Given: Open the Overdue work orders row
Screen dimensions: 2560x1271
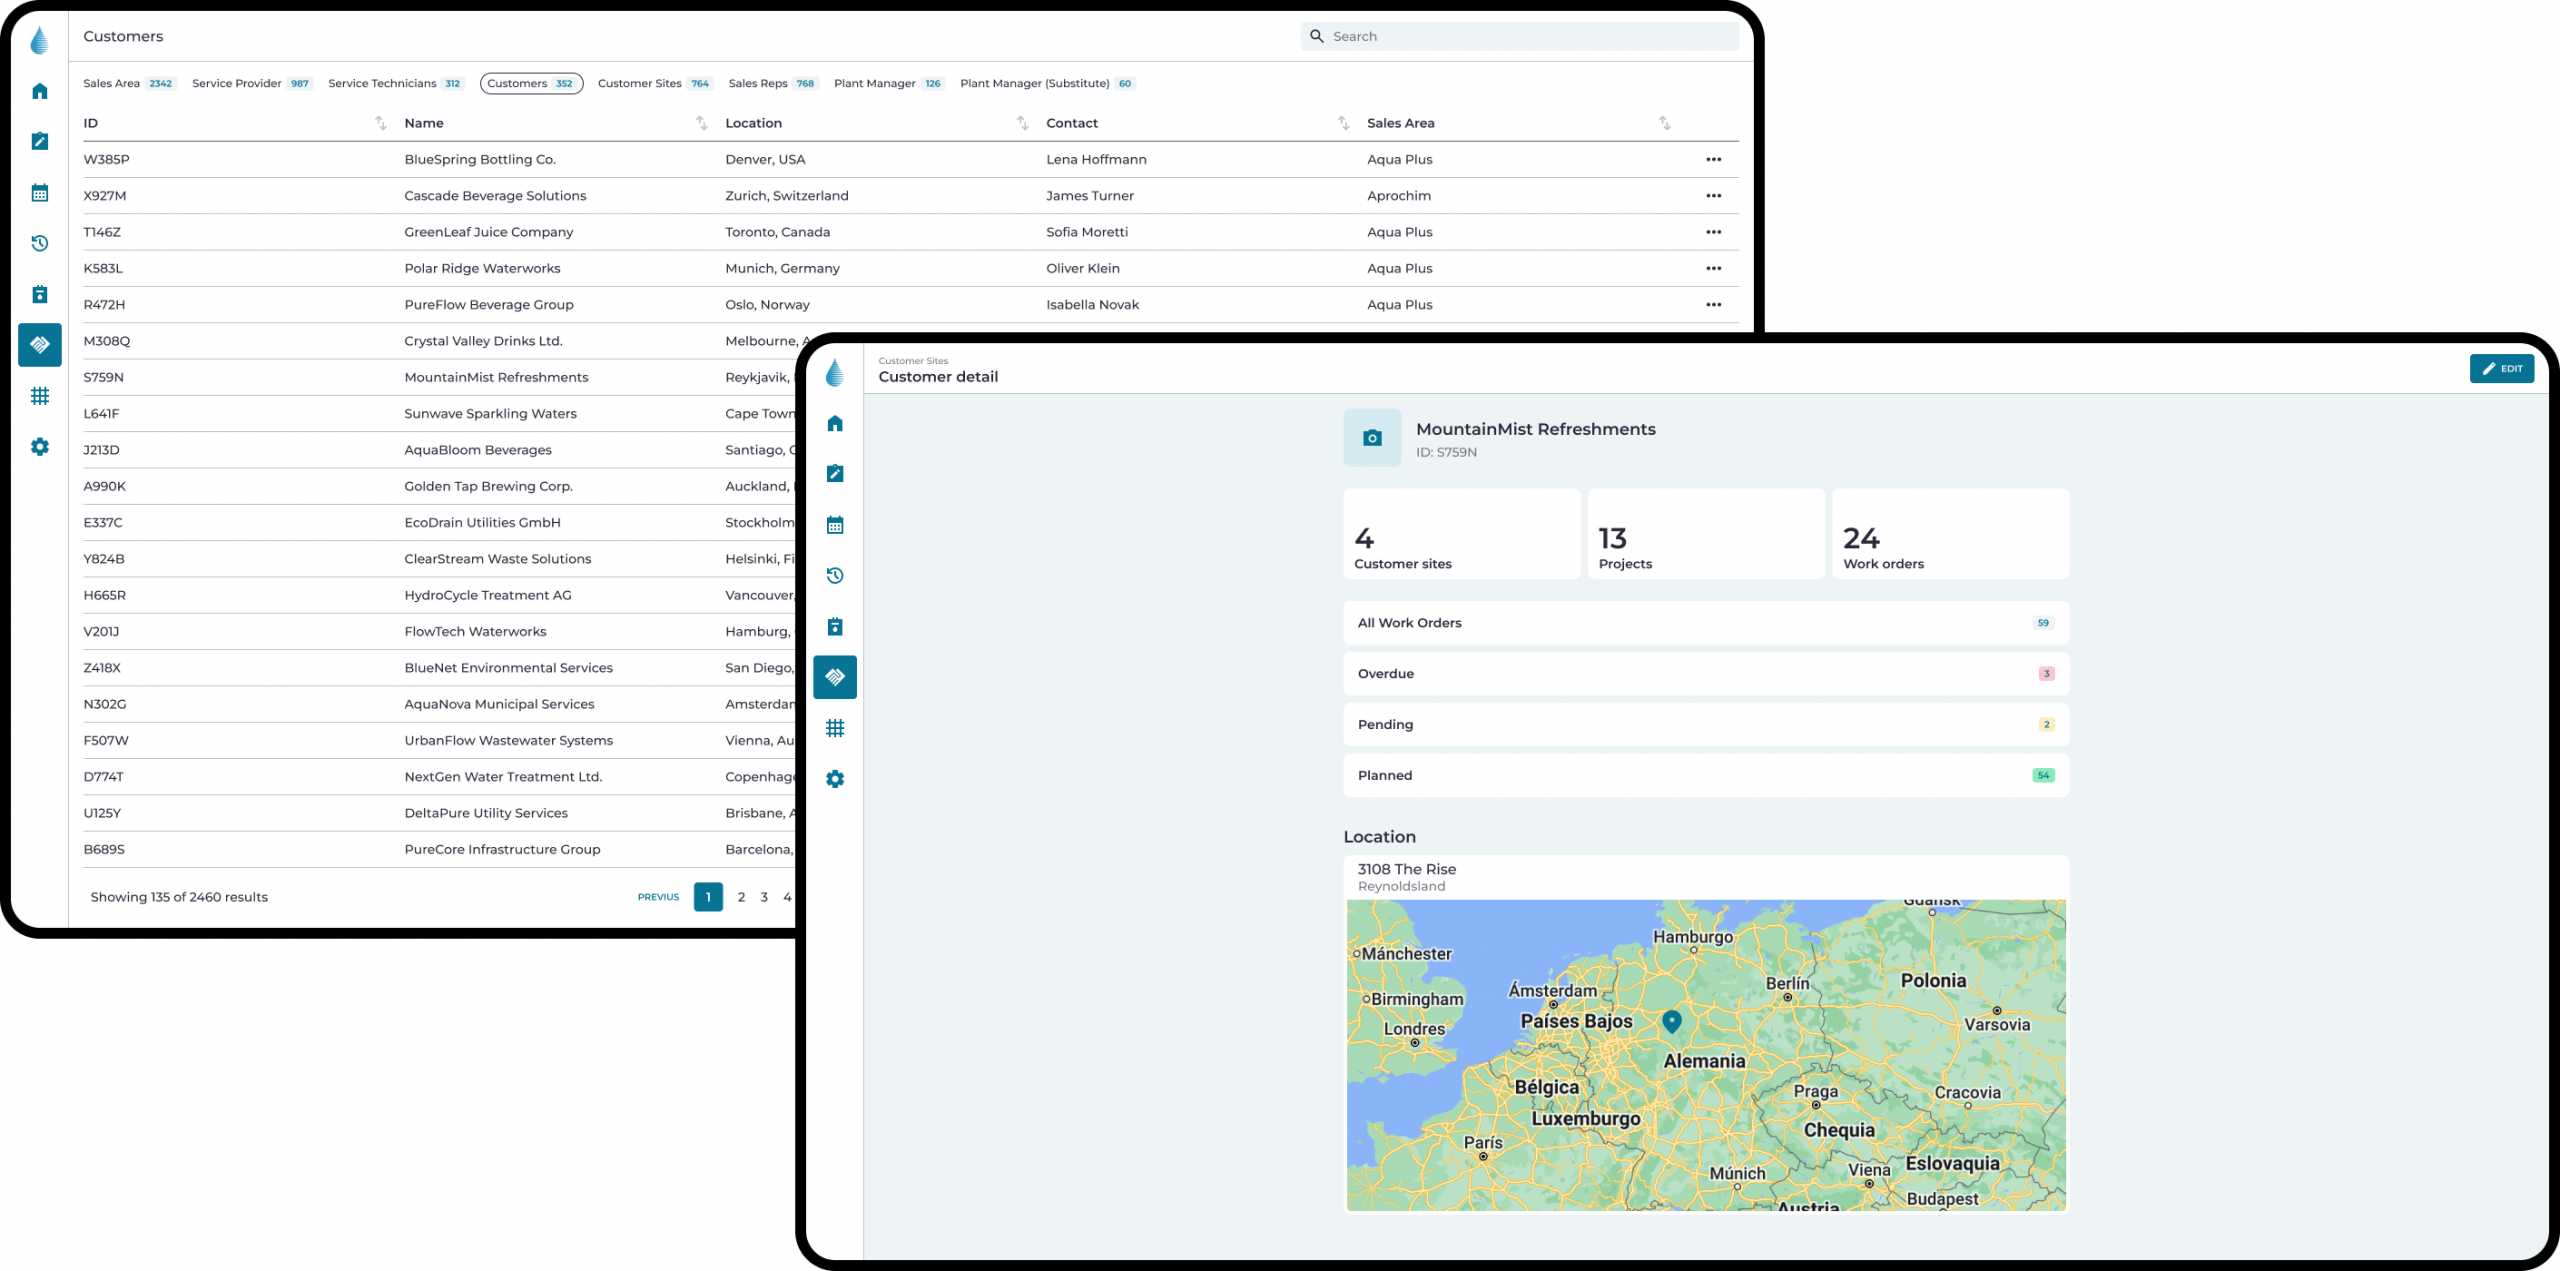Looking at the screenshot, I should click(1705, 674).
